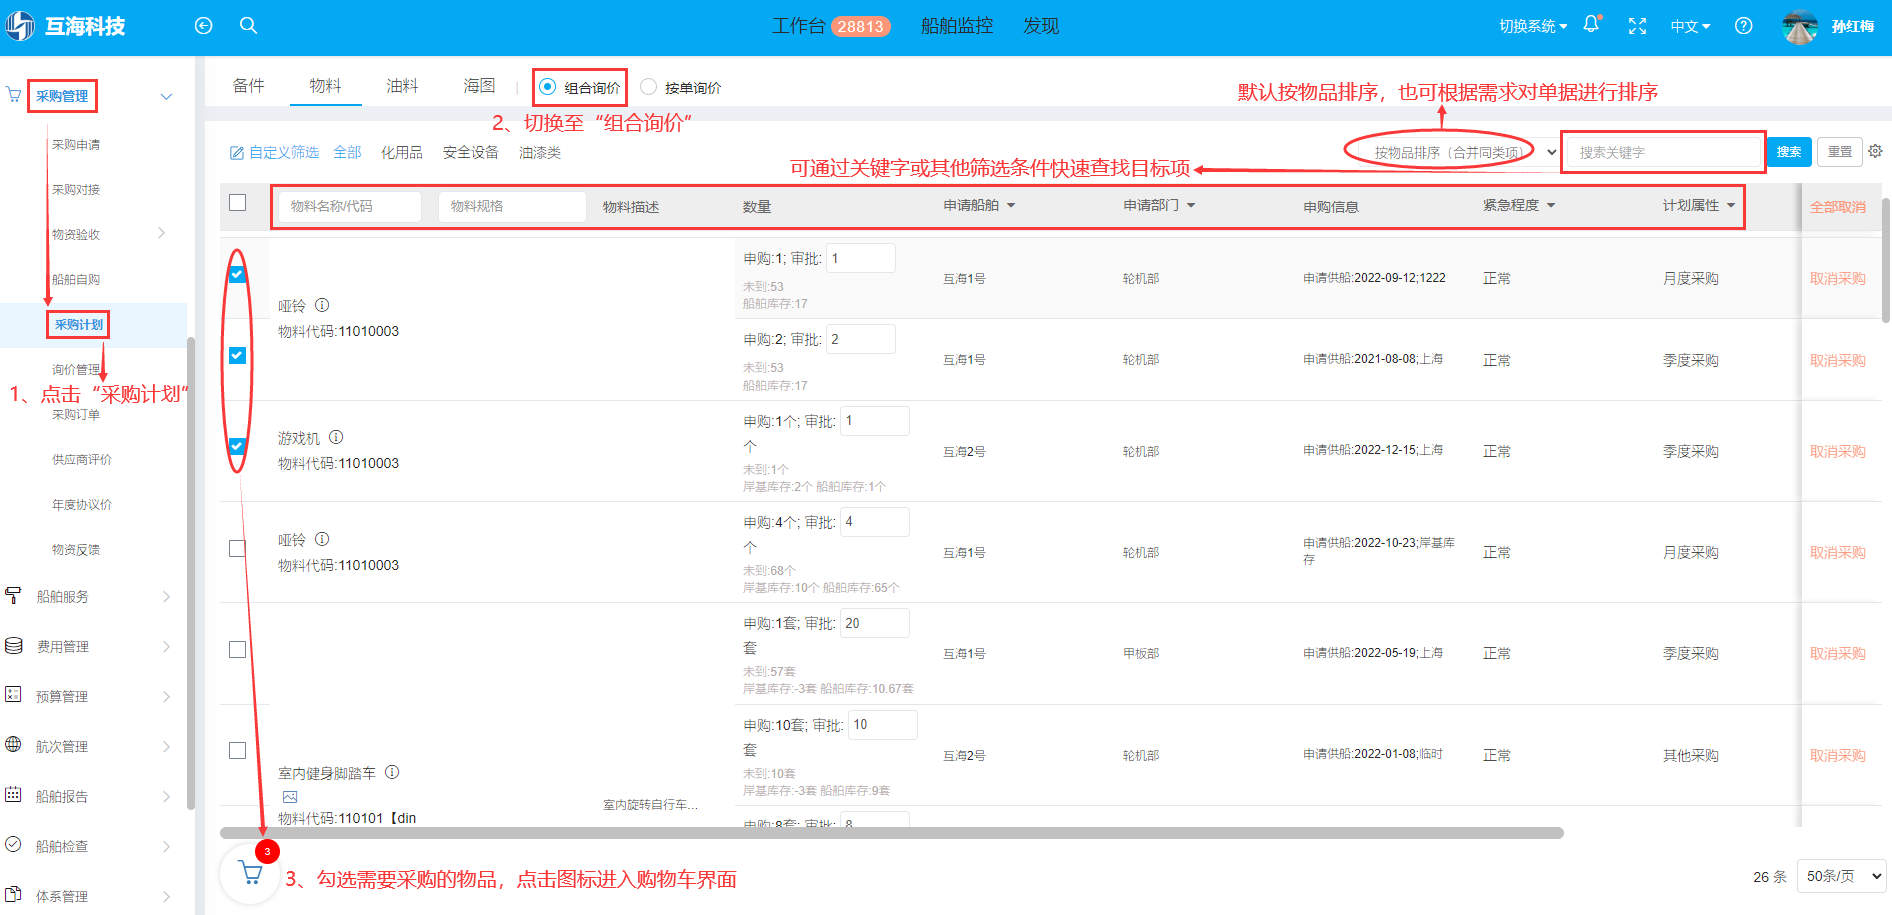This screenshot has height=915, width=1892.
Task: Click the 费用管理 sidebar icon
Action: [13, 646]
